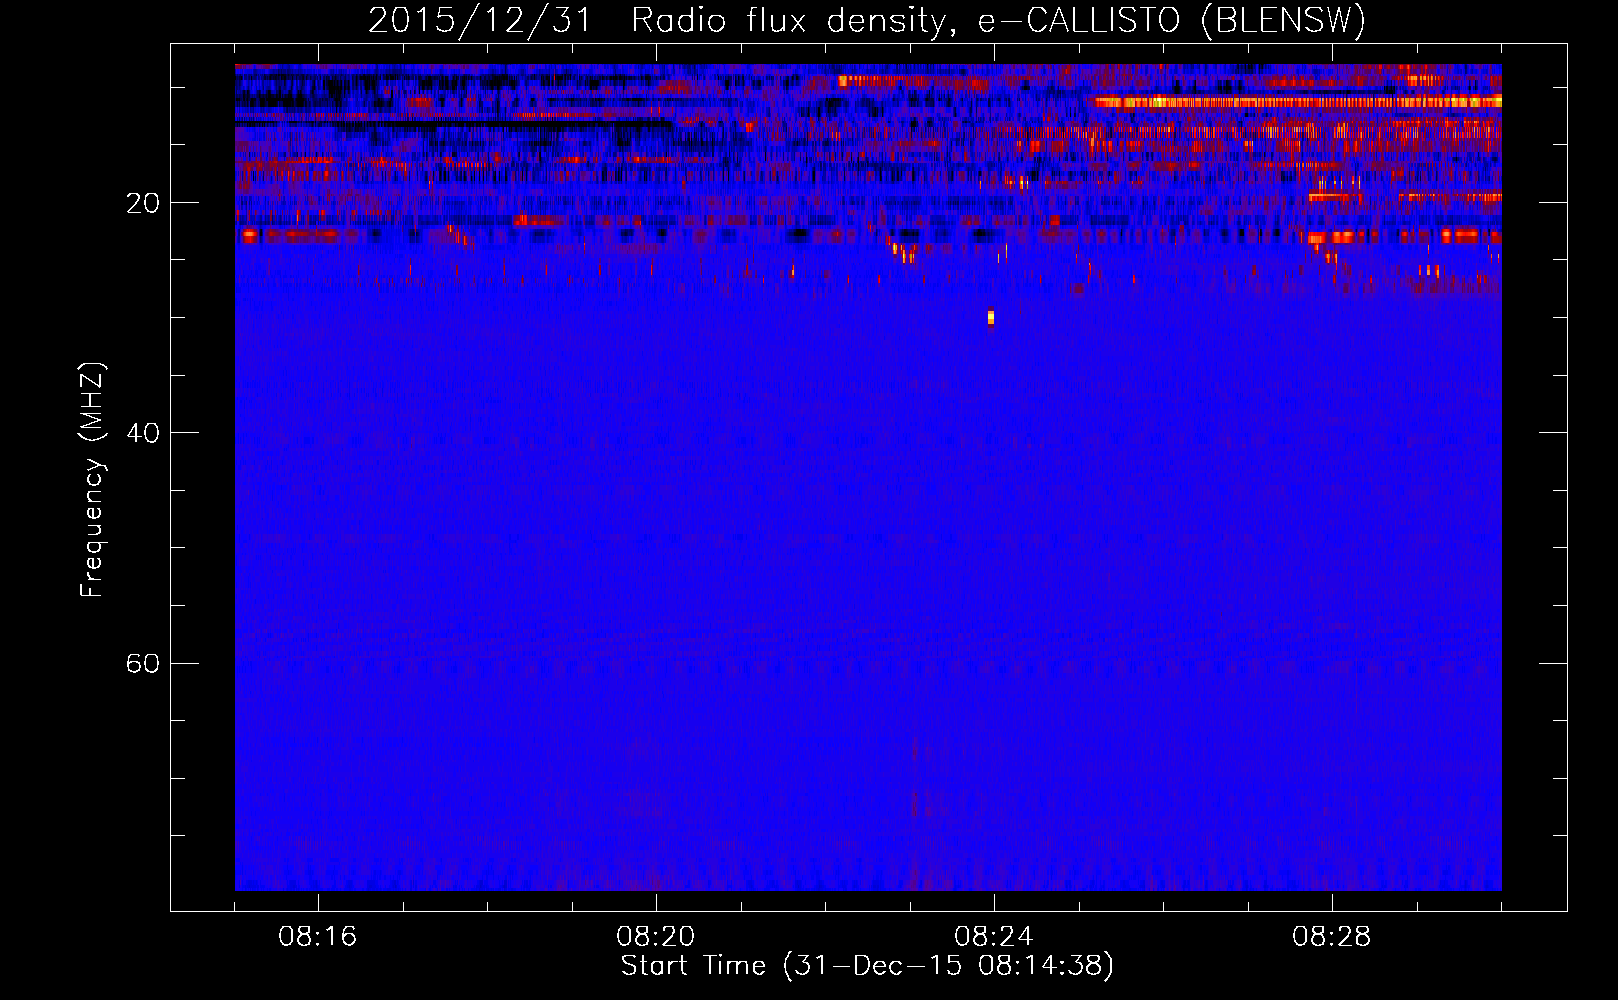This screenshot has height=1000, width=1618.
Task: Click the plot title '2015/12/31 Radio flux density'
Action: tap(657, 21)
